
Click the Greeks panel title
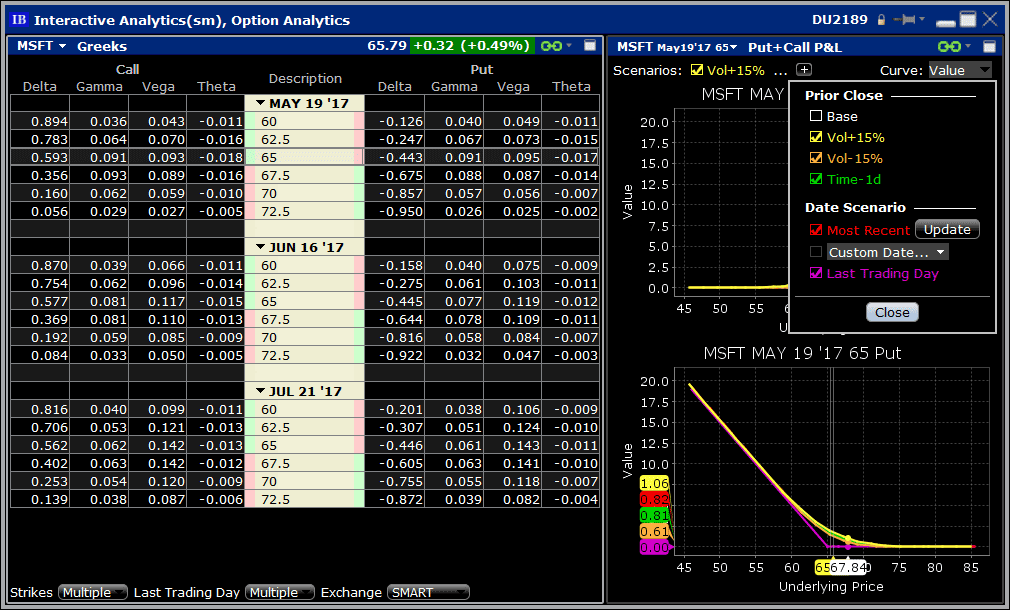(102, 46)
